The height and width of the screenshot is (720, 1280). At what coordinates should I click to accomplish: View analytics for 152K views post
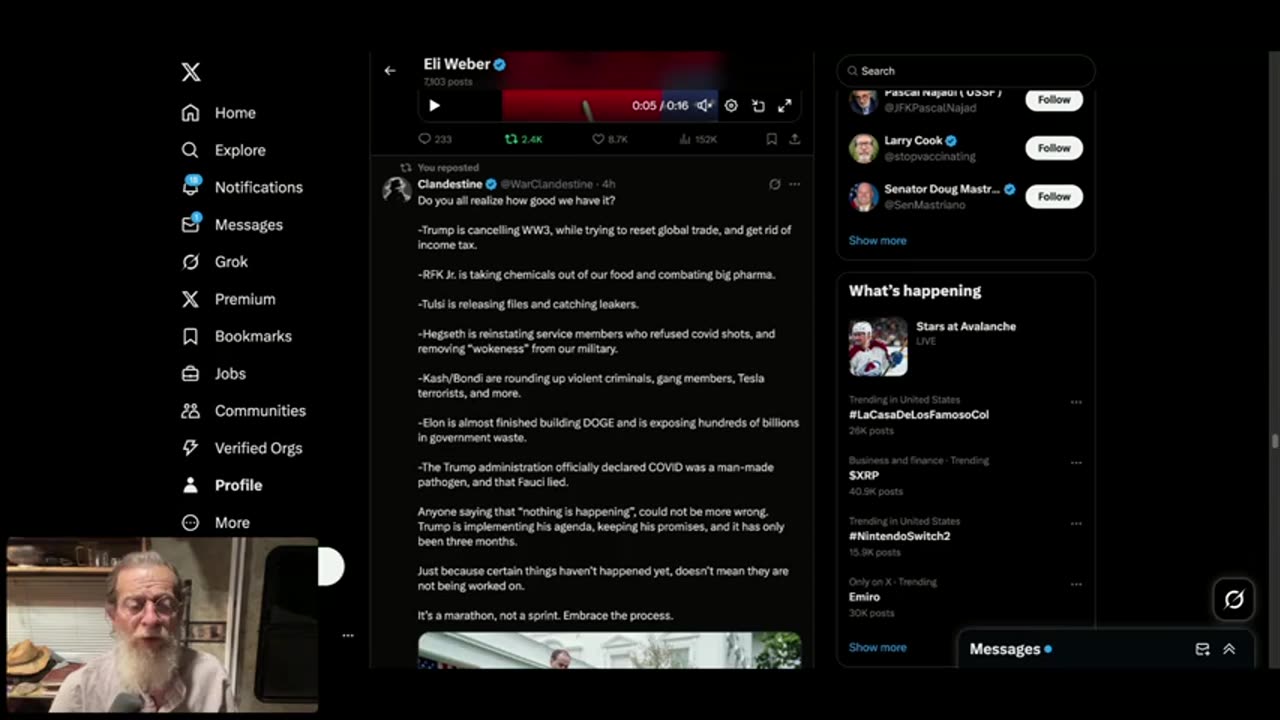698,139
